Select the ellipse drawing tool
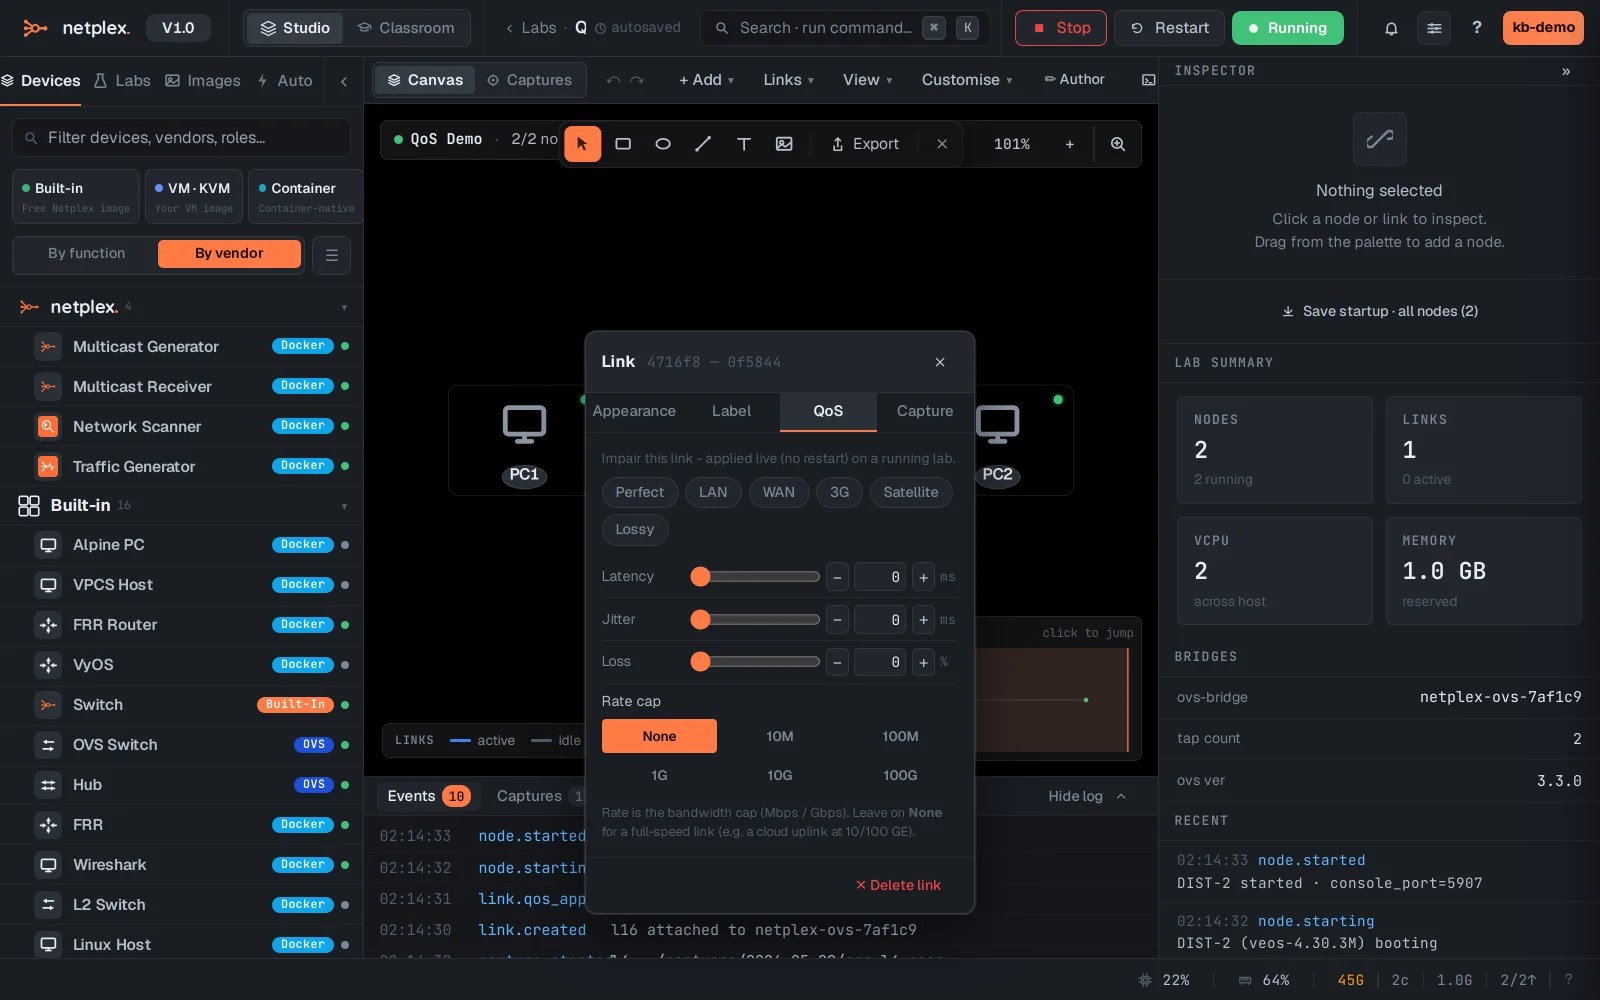The width and height of the screenshot is (1600, 1000). click(663, 144)
